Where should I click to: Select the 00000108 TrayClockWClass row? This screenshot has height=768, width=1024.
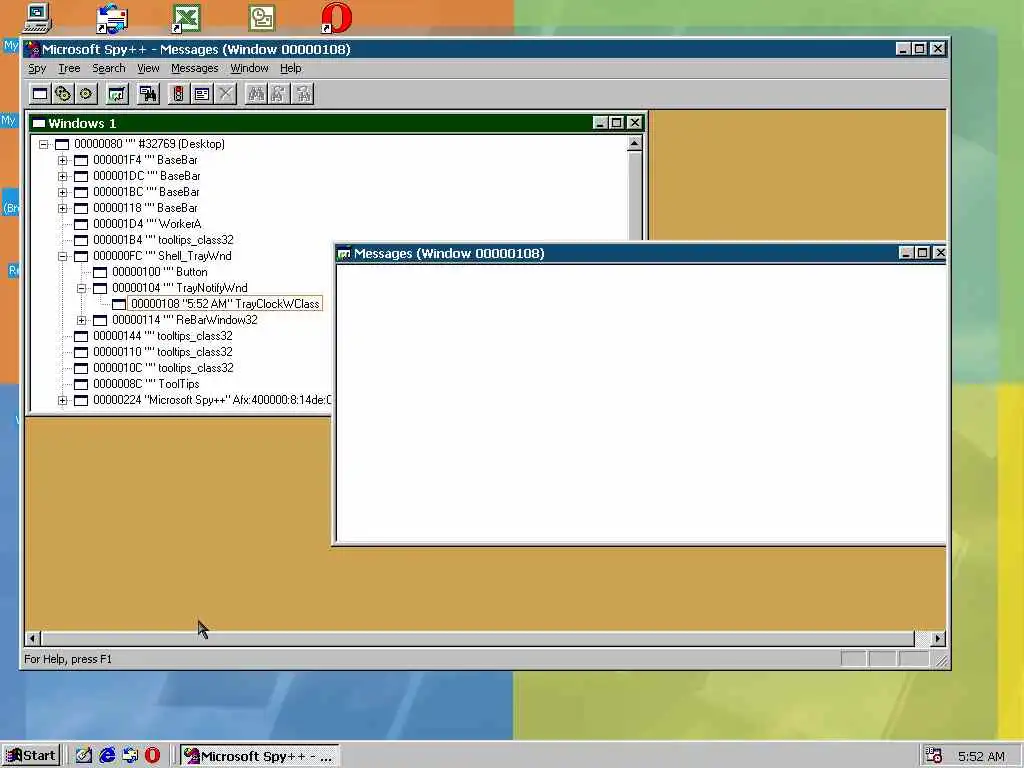tap(225, 304)
